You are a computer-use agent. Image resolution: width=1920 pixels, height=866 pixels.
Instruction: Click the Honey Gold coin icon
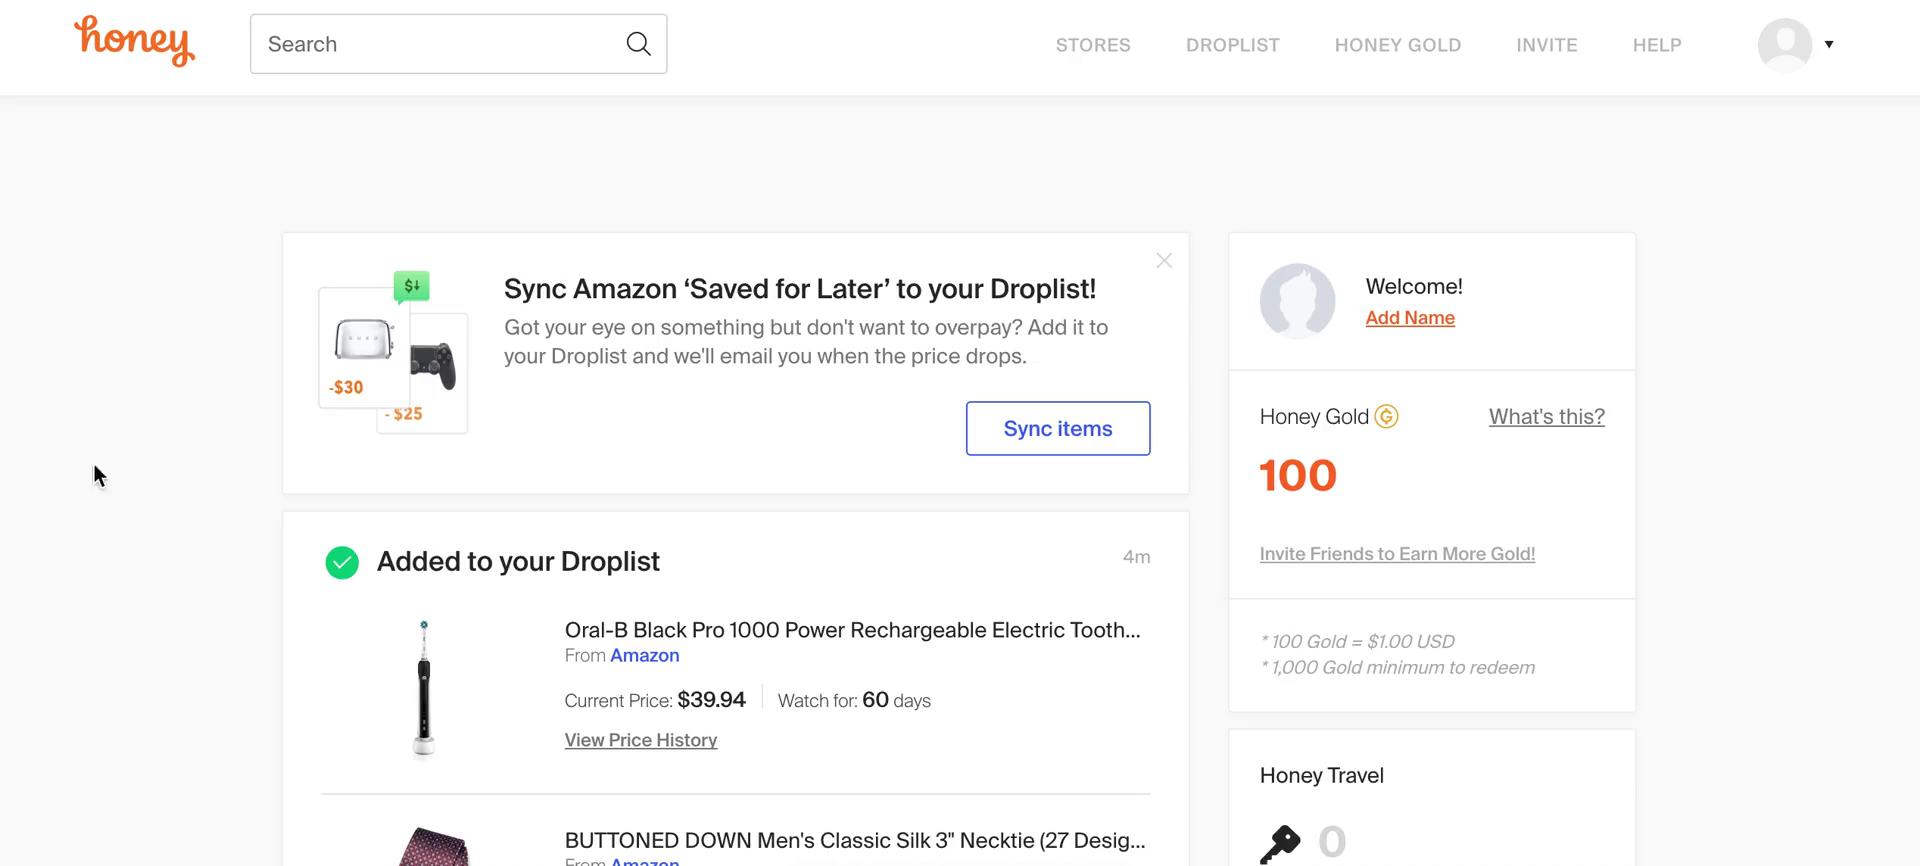(1386, 416)
